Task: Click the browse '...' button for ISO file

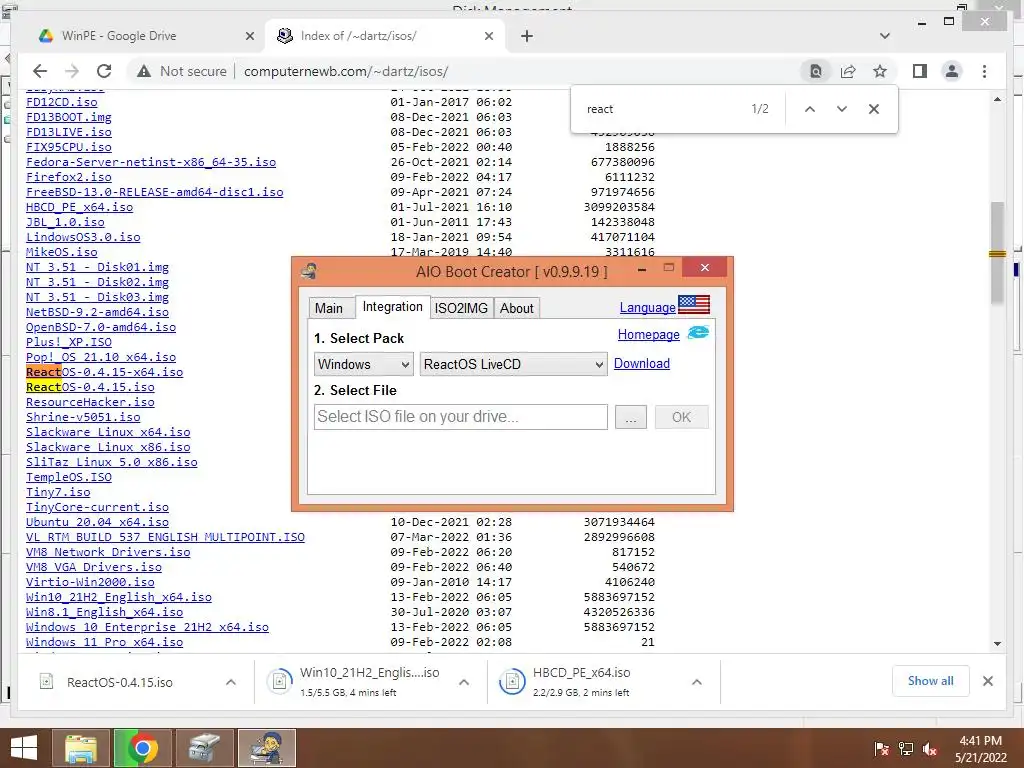Action: click(631, 417)
